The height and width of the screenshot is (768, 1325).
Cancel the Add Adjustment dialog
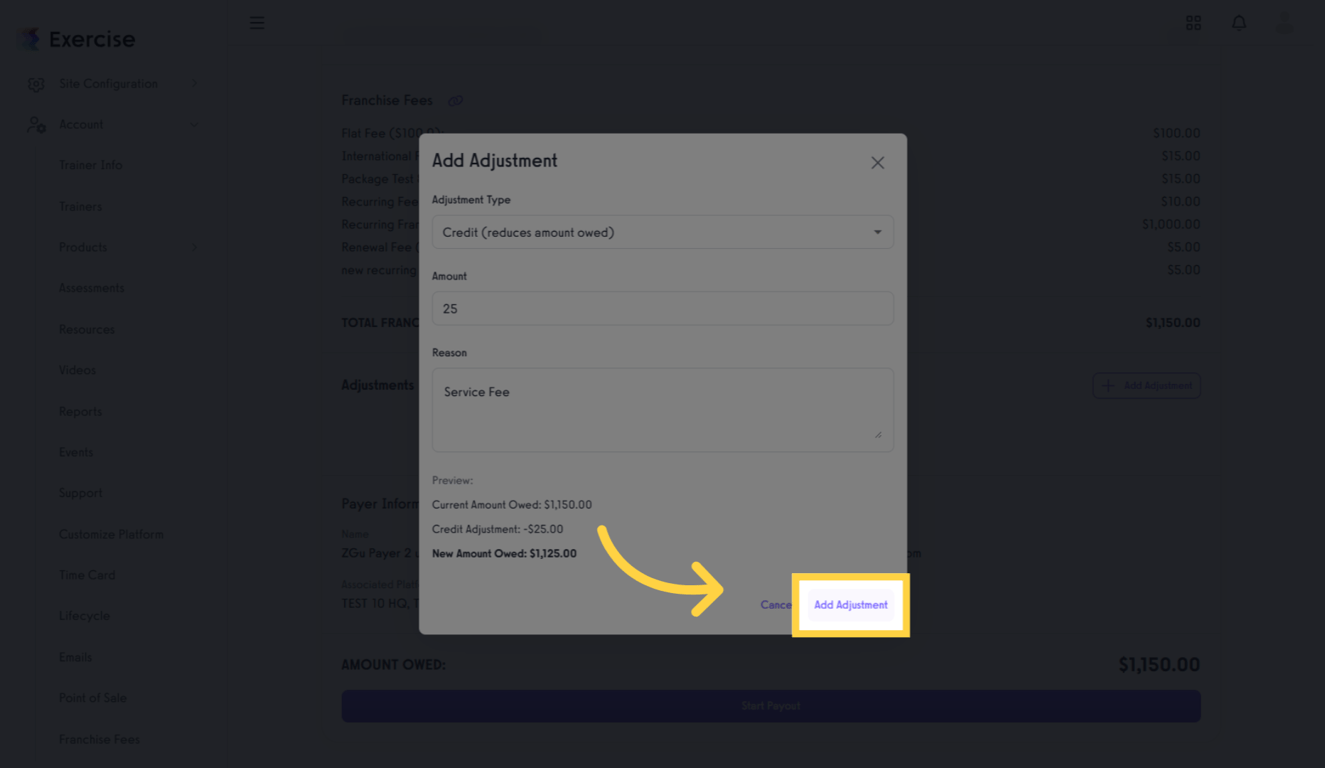pyautogui.click(x=775, y=604)
